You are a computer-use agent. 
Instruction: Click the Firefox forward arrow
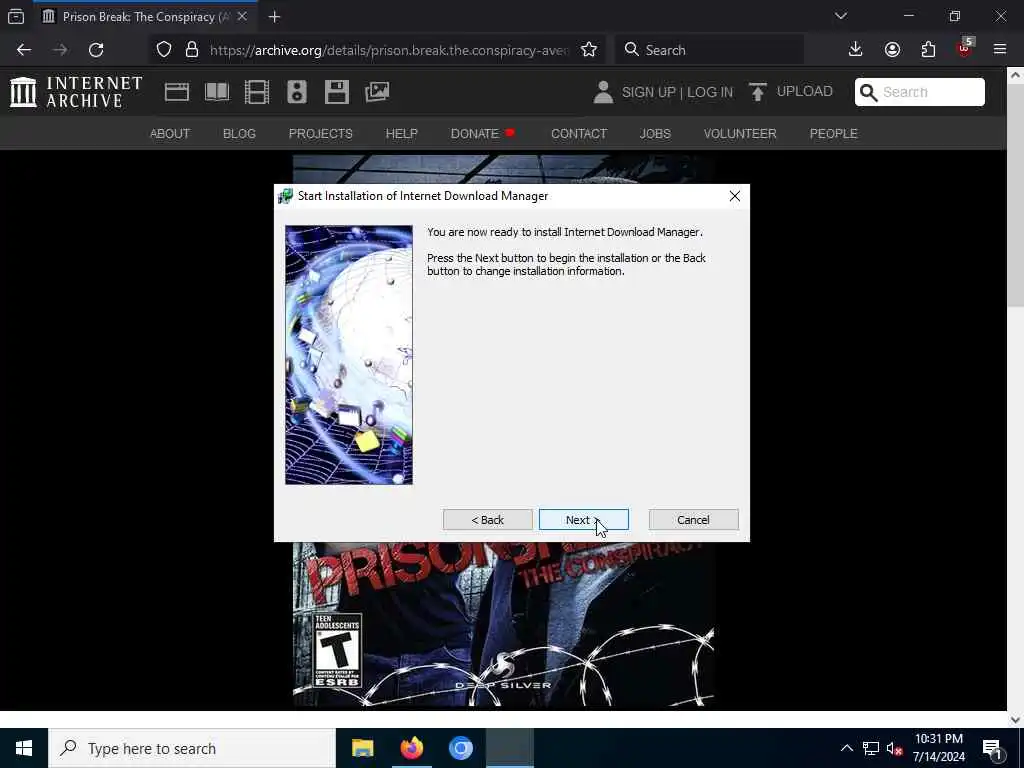pyautogui.click(x=60, y=50)
